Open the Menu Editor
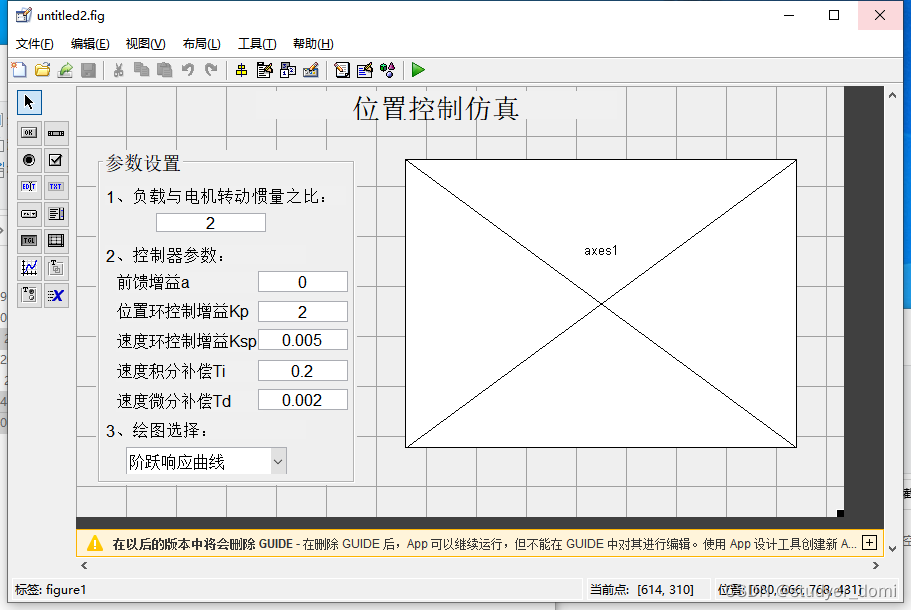The height and width of the screenshot is (610, 911). click(264, 70)
